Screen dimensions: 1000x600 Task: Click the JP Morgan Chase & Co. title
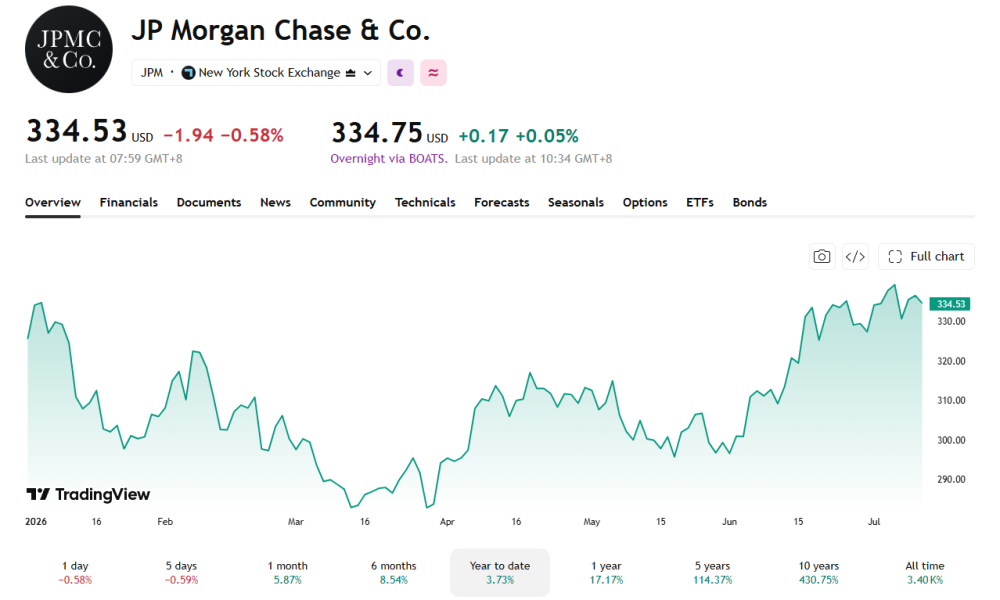(x=281, y=31)
